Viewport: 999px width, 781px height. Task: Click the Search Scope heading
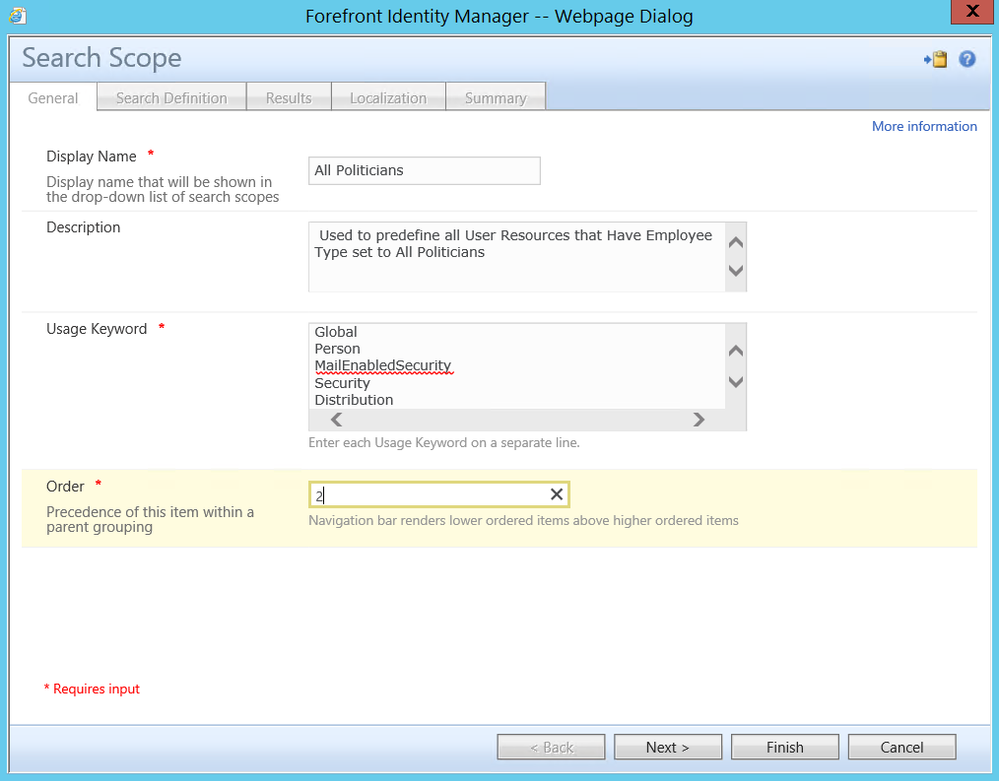(102, 57)
